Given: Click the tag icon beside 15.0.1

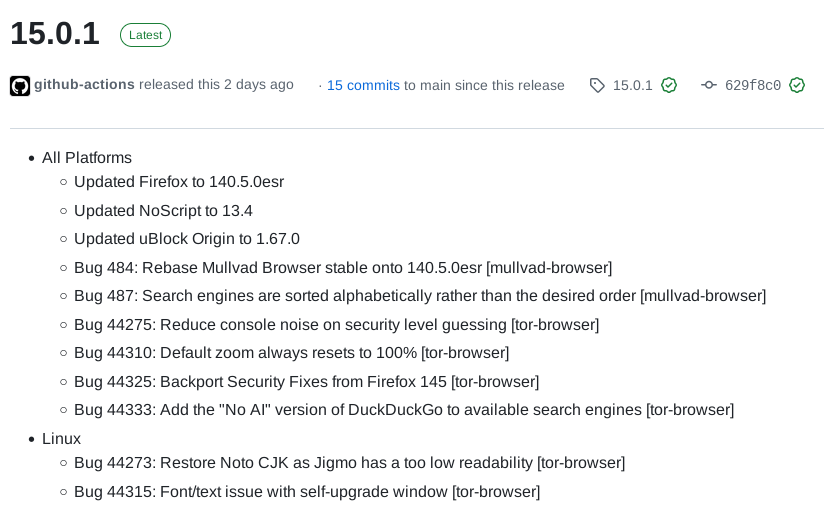Looking at the screenshot, I should coord(597,86).
